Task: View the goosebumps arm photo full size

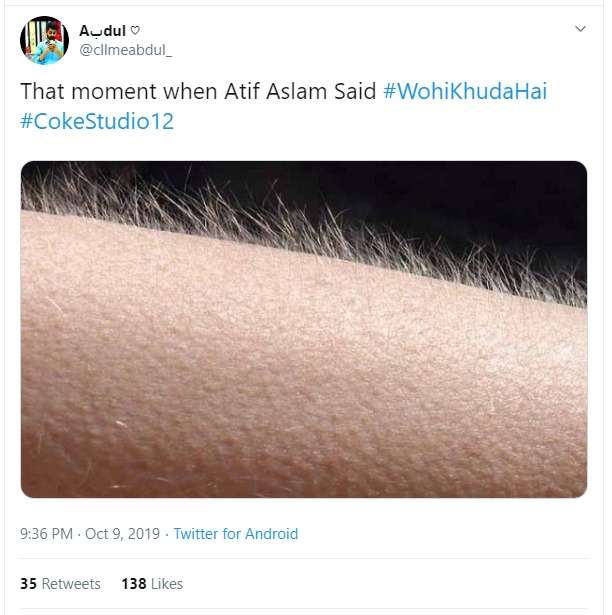Action: coord(304,329)
